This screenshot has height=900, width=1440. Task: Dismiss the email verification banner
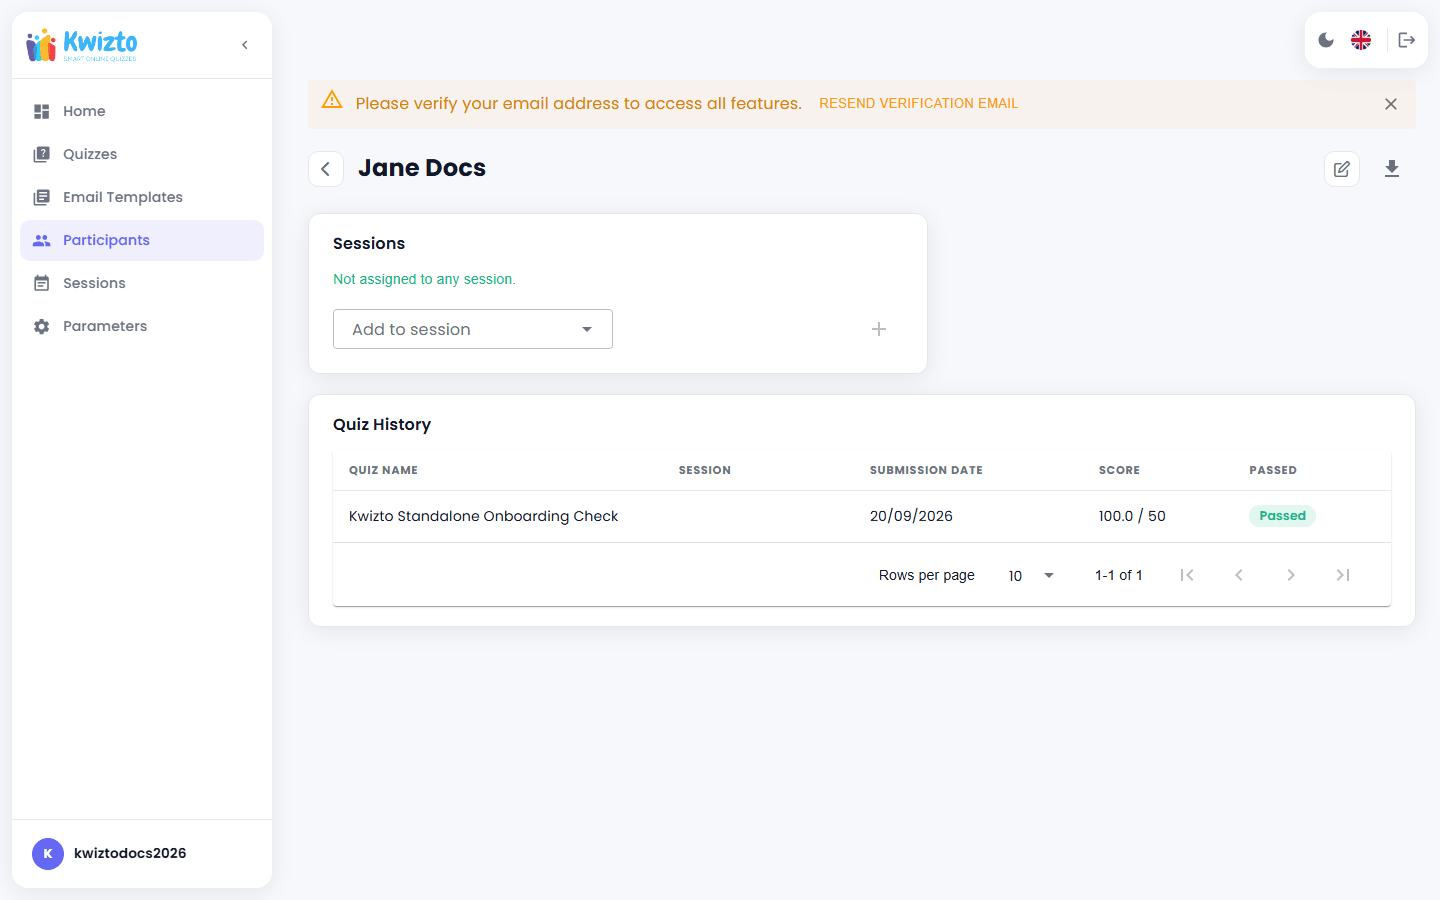pyautogui.click(x=1391, y=104)
